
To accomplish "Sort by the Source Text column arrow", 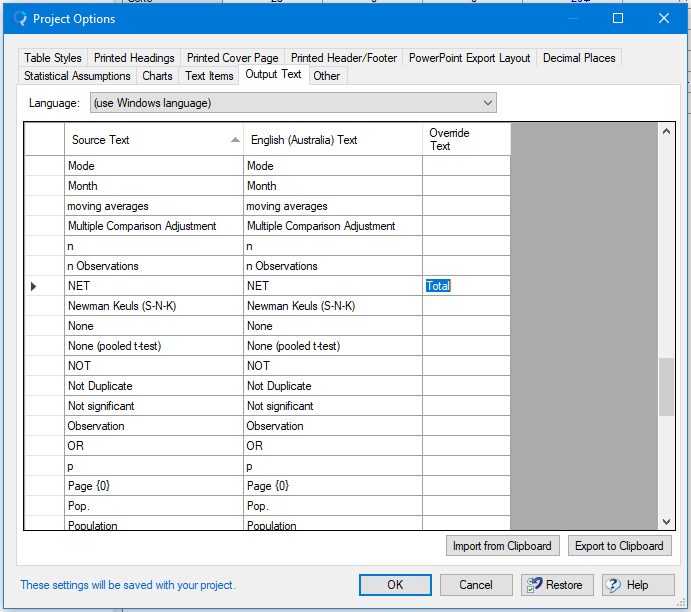I will pos(235,140).
